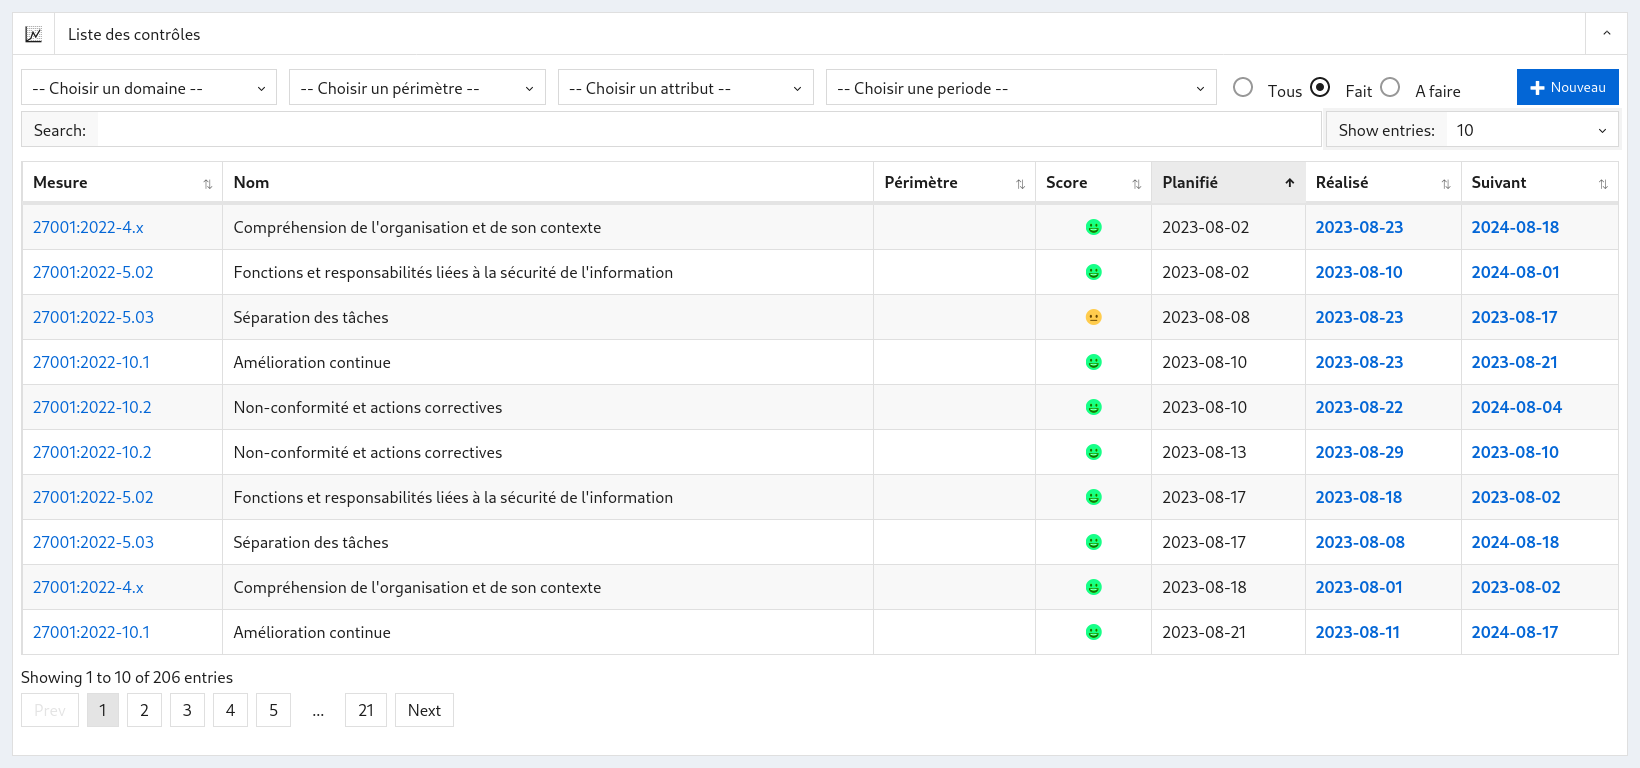Collapse the panel using the top-right chevron

click(1606, 34)
